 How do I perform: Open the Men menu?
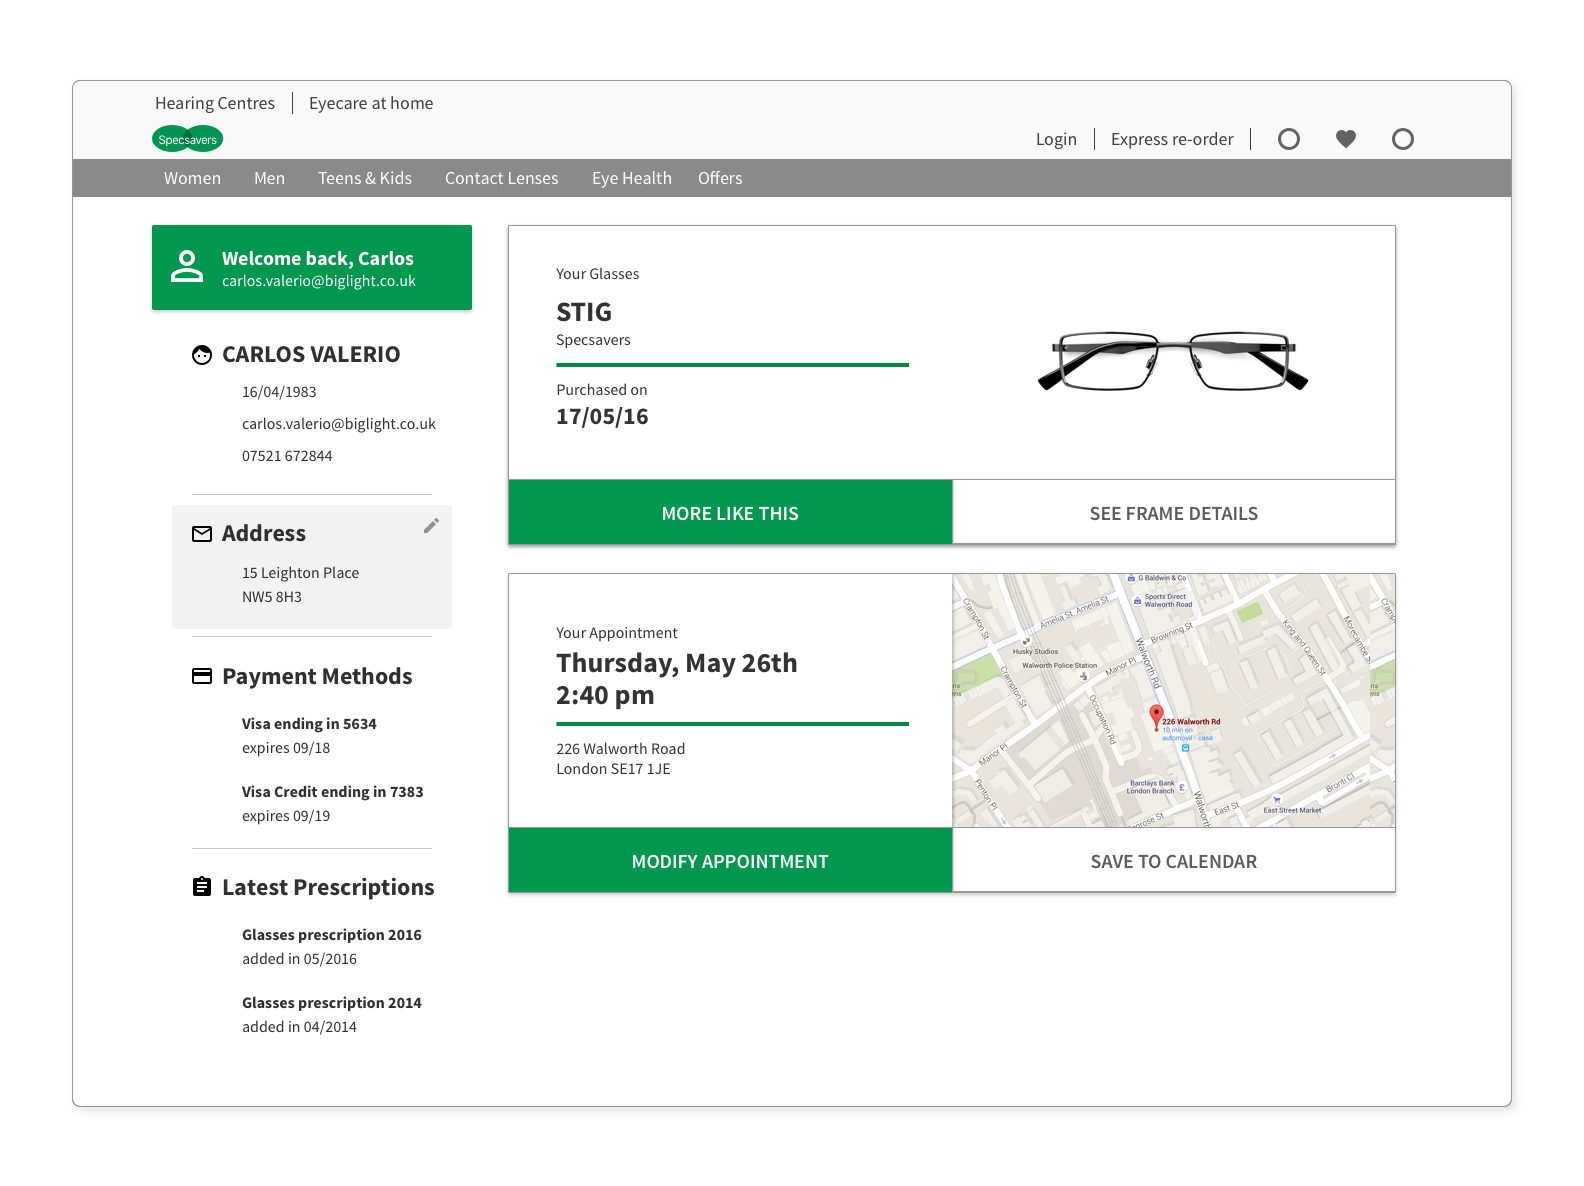269,178
